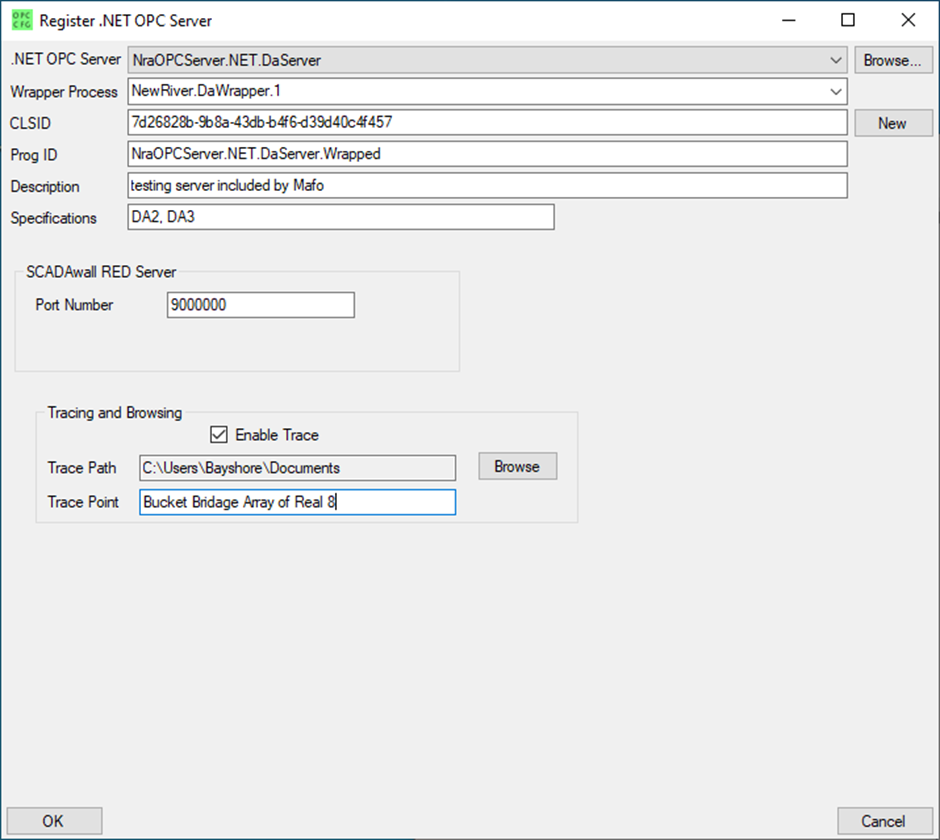Click the Port Number label
The height and width of the screenshot is (840, 940).
[74, 305]
